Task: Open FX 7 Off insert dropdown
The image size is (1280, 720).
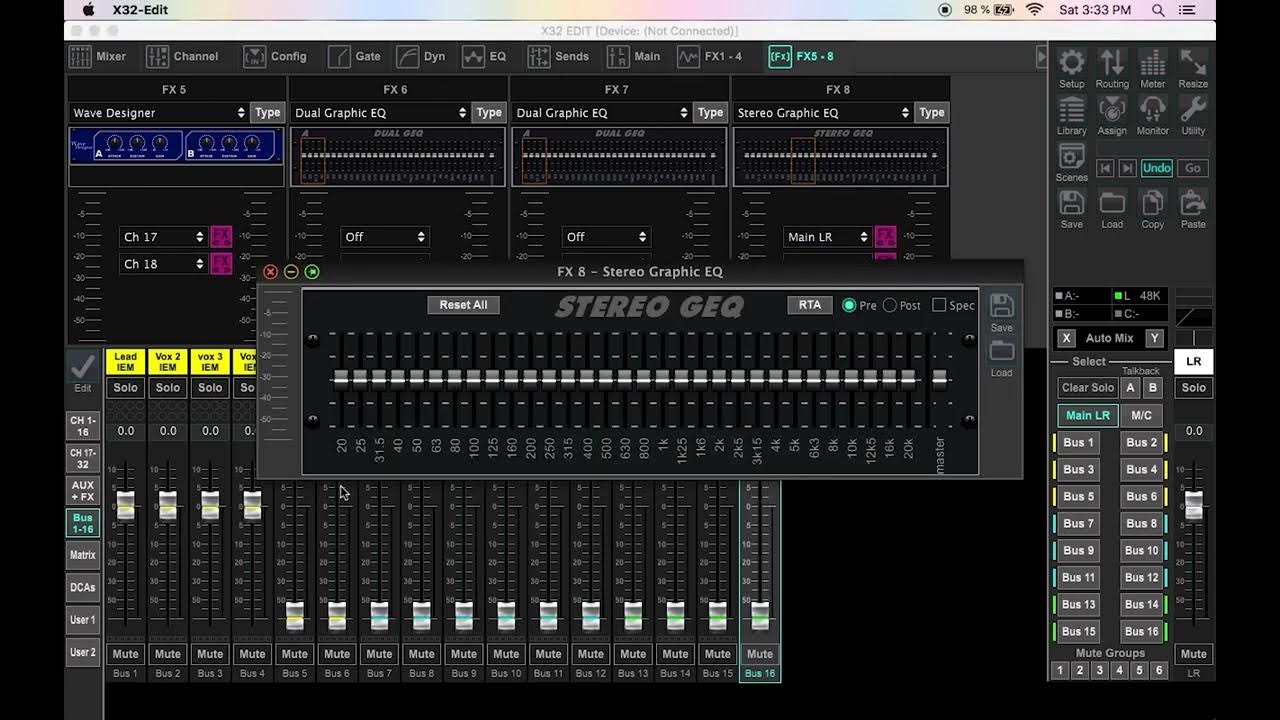Action: pos(607,237)
